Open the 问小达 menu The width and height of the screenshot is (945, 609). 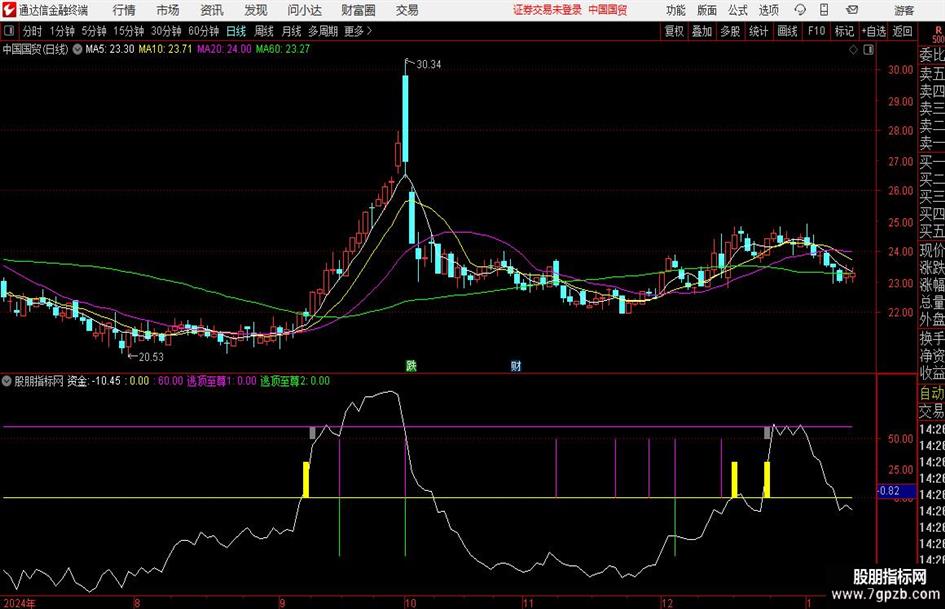[304, 10]
